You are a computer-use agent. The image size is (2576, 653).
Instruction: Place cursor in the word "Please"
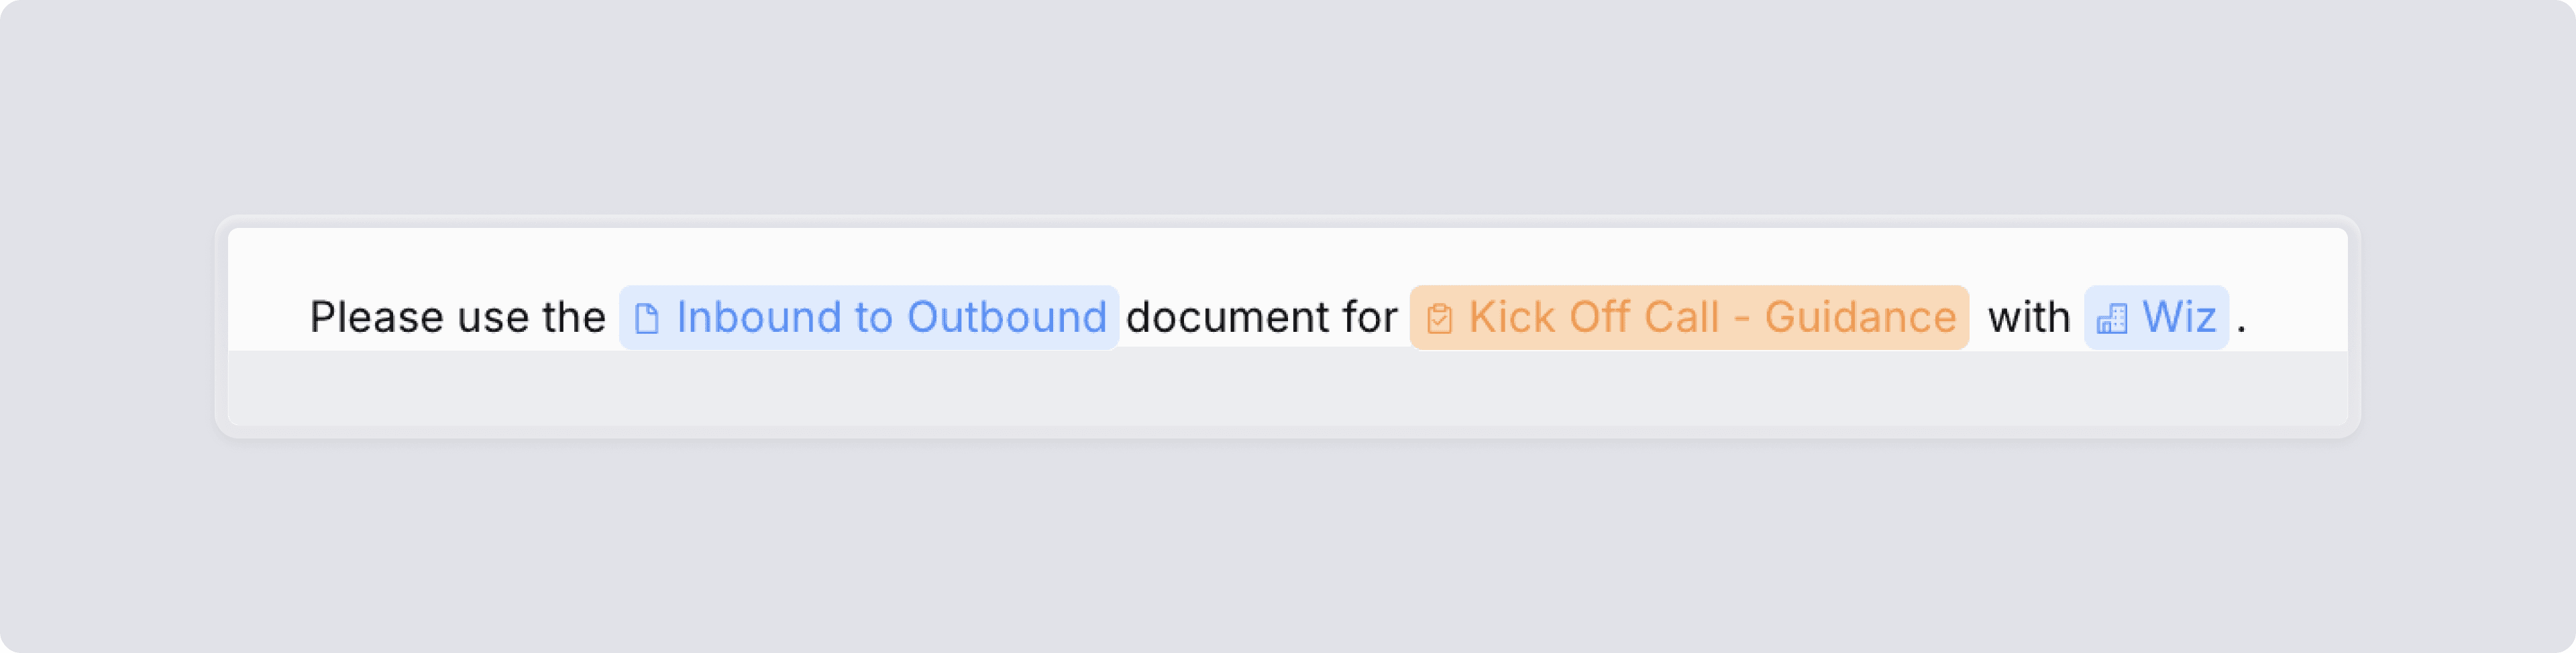tap(377, 317)
